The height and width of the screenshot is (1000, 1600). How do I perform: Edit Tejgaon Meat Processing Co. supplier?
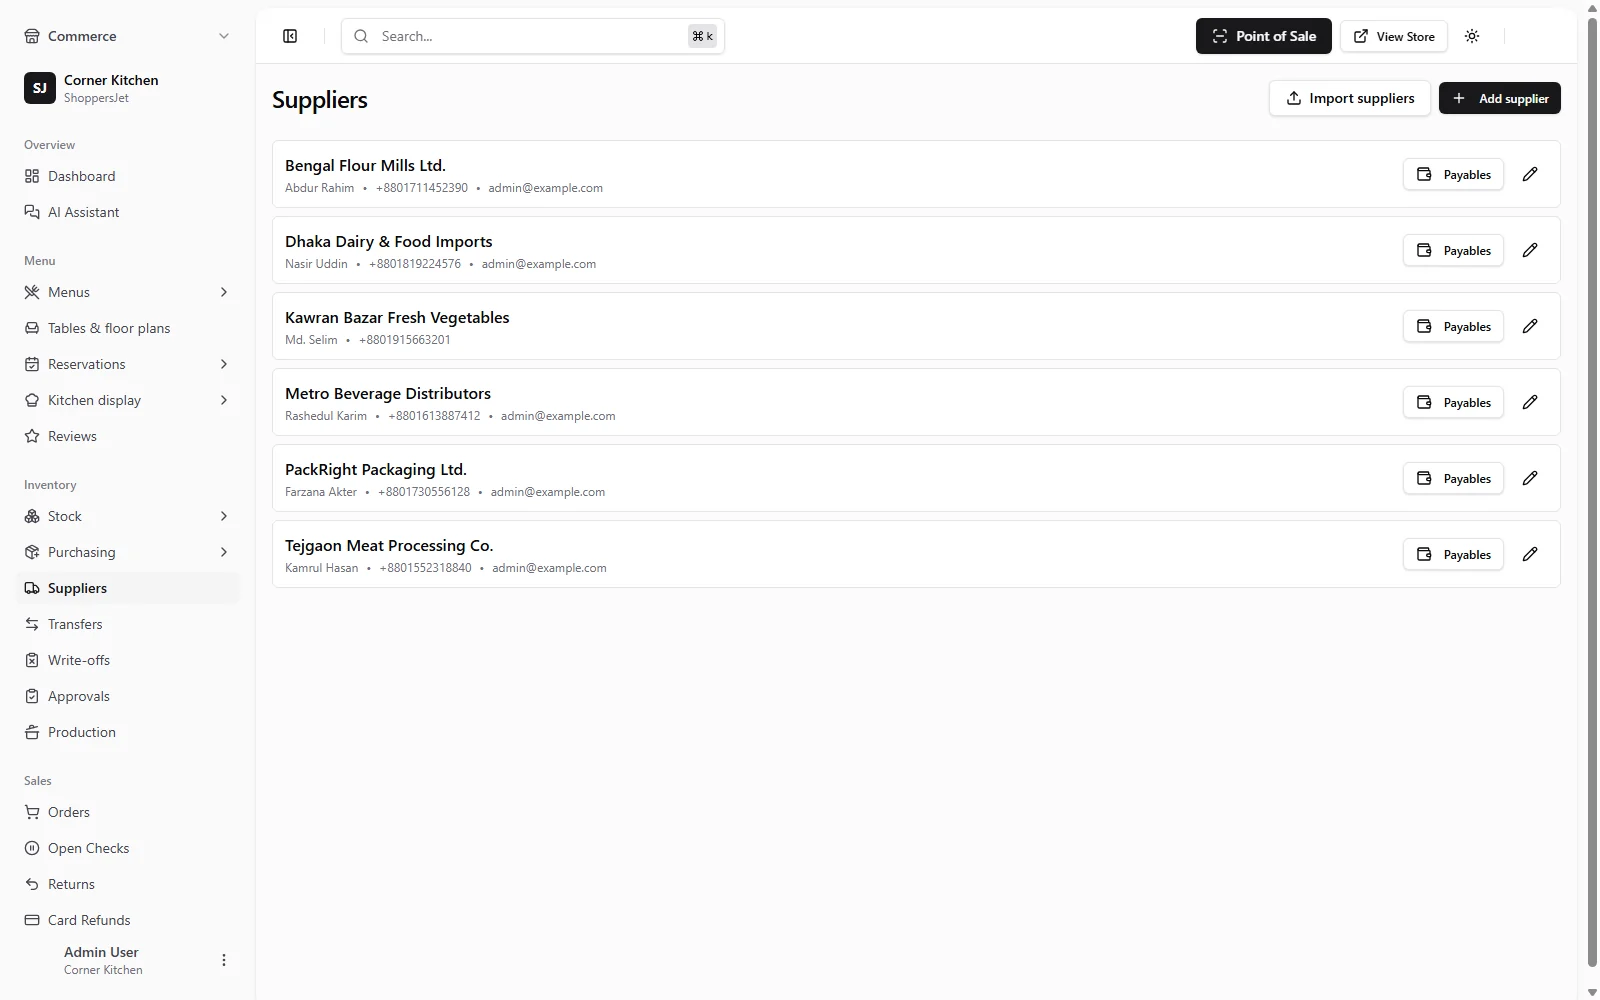coord(1530,554)
